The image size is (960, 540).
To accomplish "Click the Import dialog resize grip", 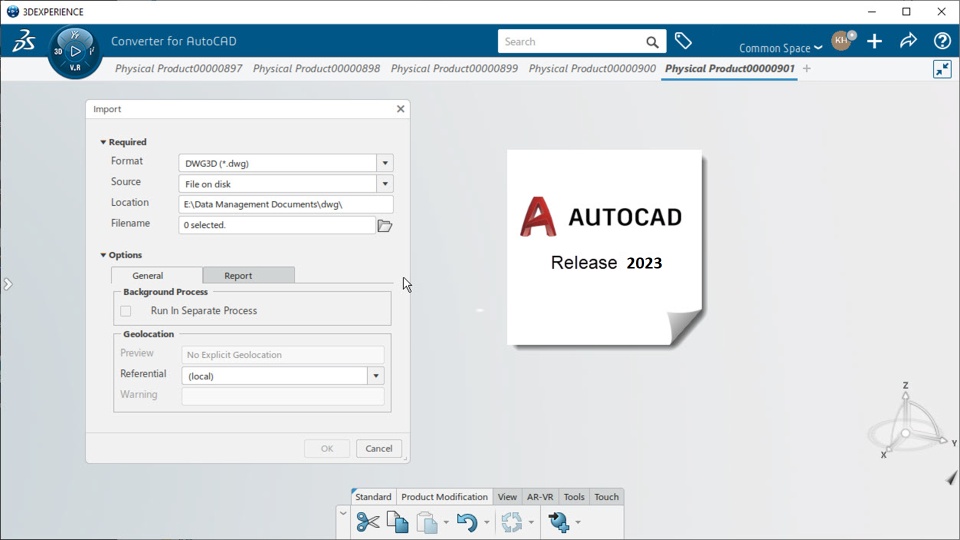I will pyautogui.click(x=405, y=458).
